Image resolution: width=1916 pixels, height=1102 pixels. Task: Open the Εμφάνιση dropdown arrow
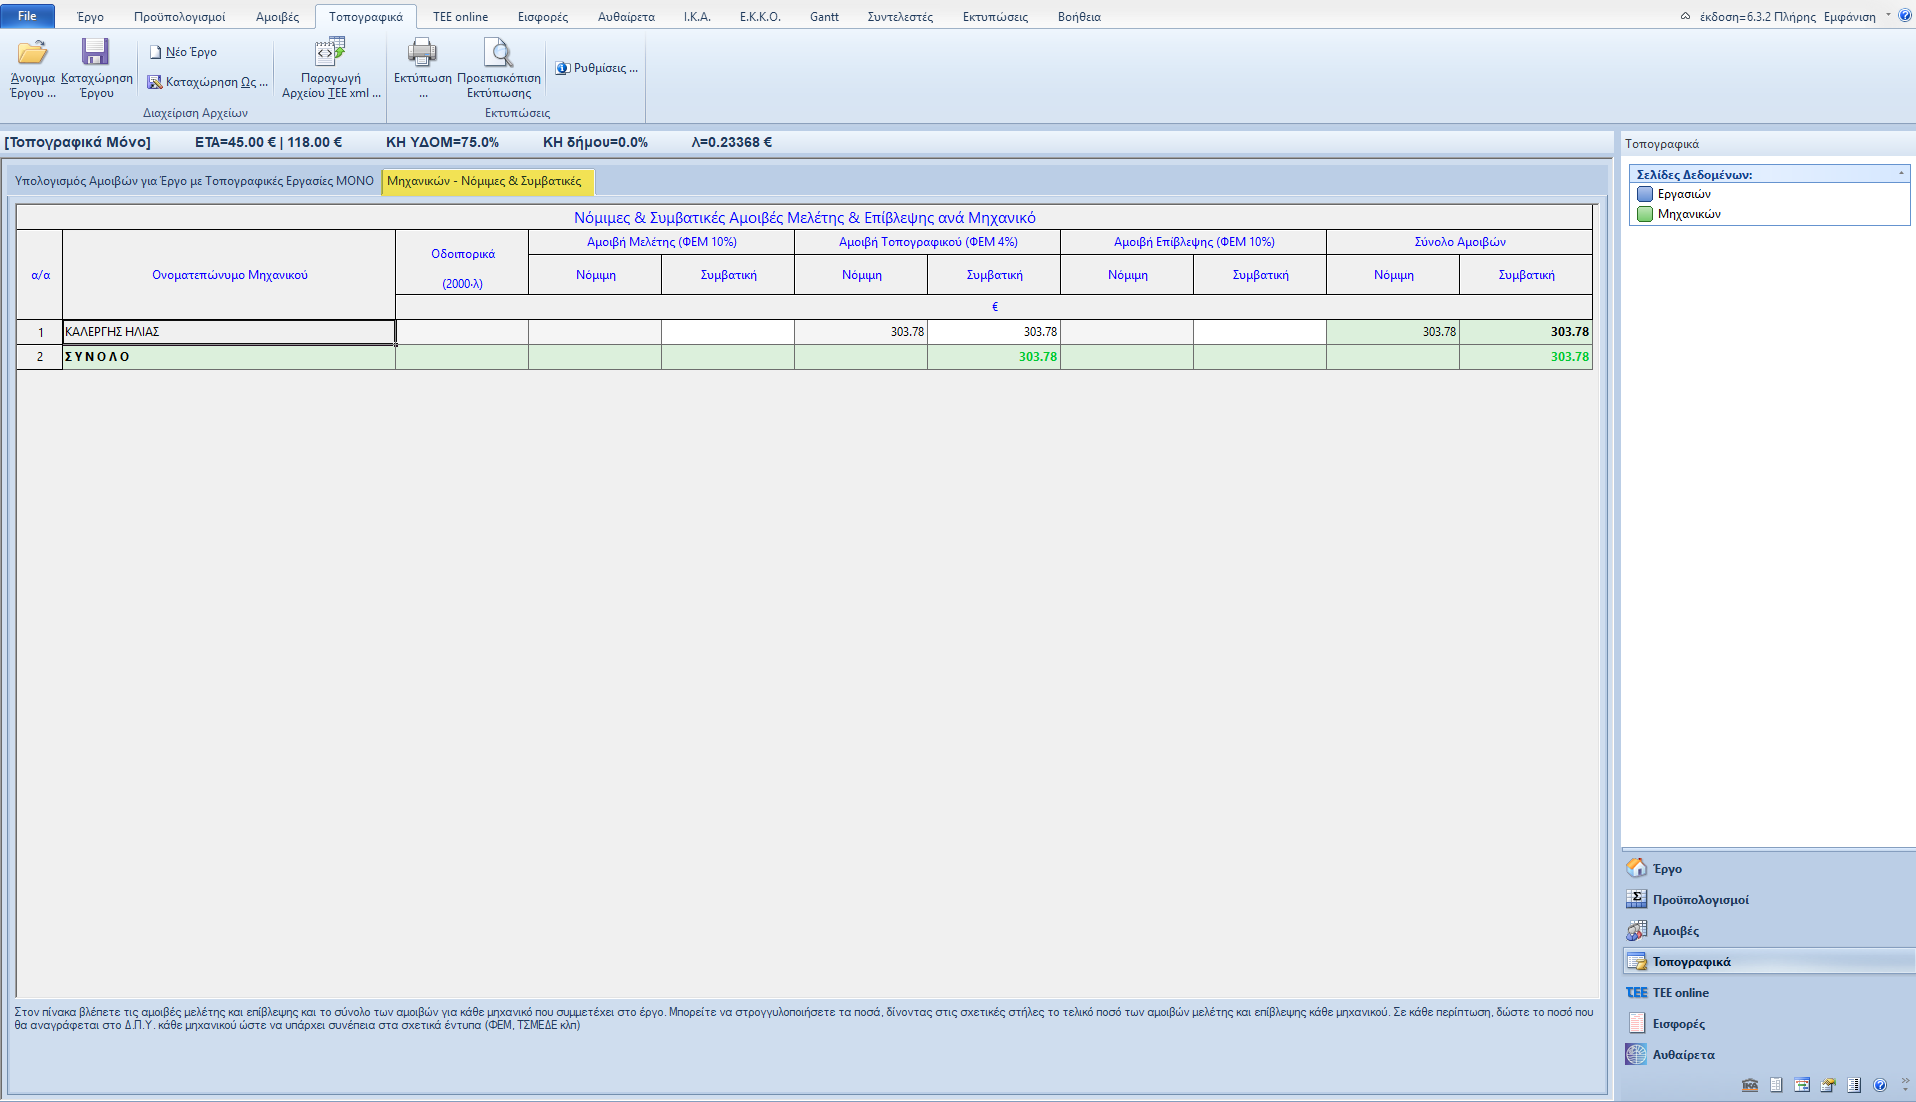point(1888,16)
